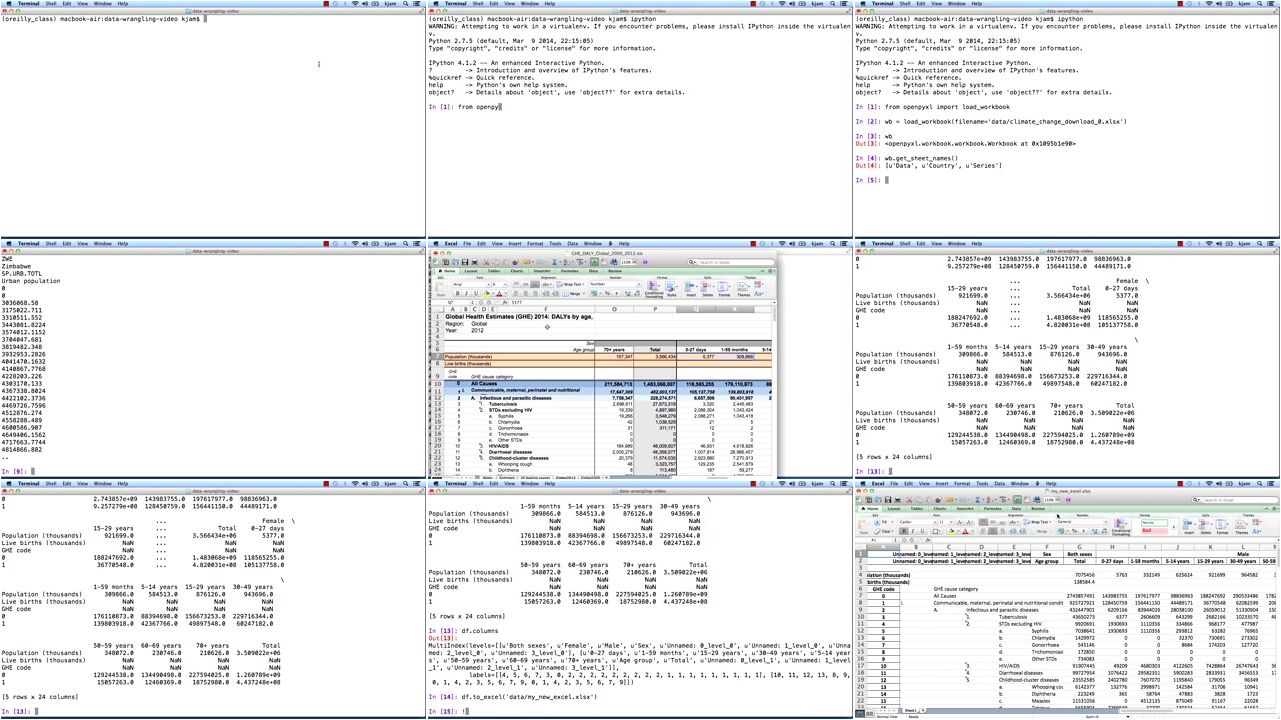Image resolution: width=1281 pixels, height=720 pixels.
Task: Apply Normal cell style in my_new_excel.xlsx
Action: point(1154,522)
